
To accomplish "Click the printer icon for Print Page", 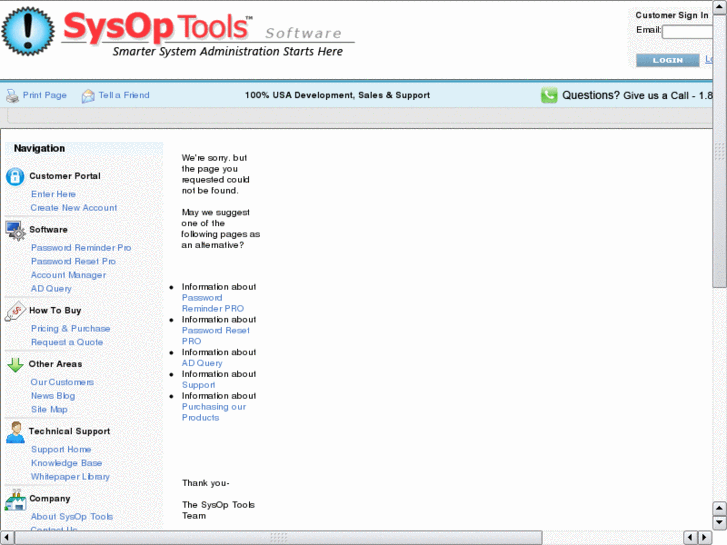I will pos(12,96).
